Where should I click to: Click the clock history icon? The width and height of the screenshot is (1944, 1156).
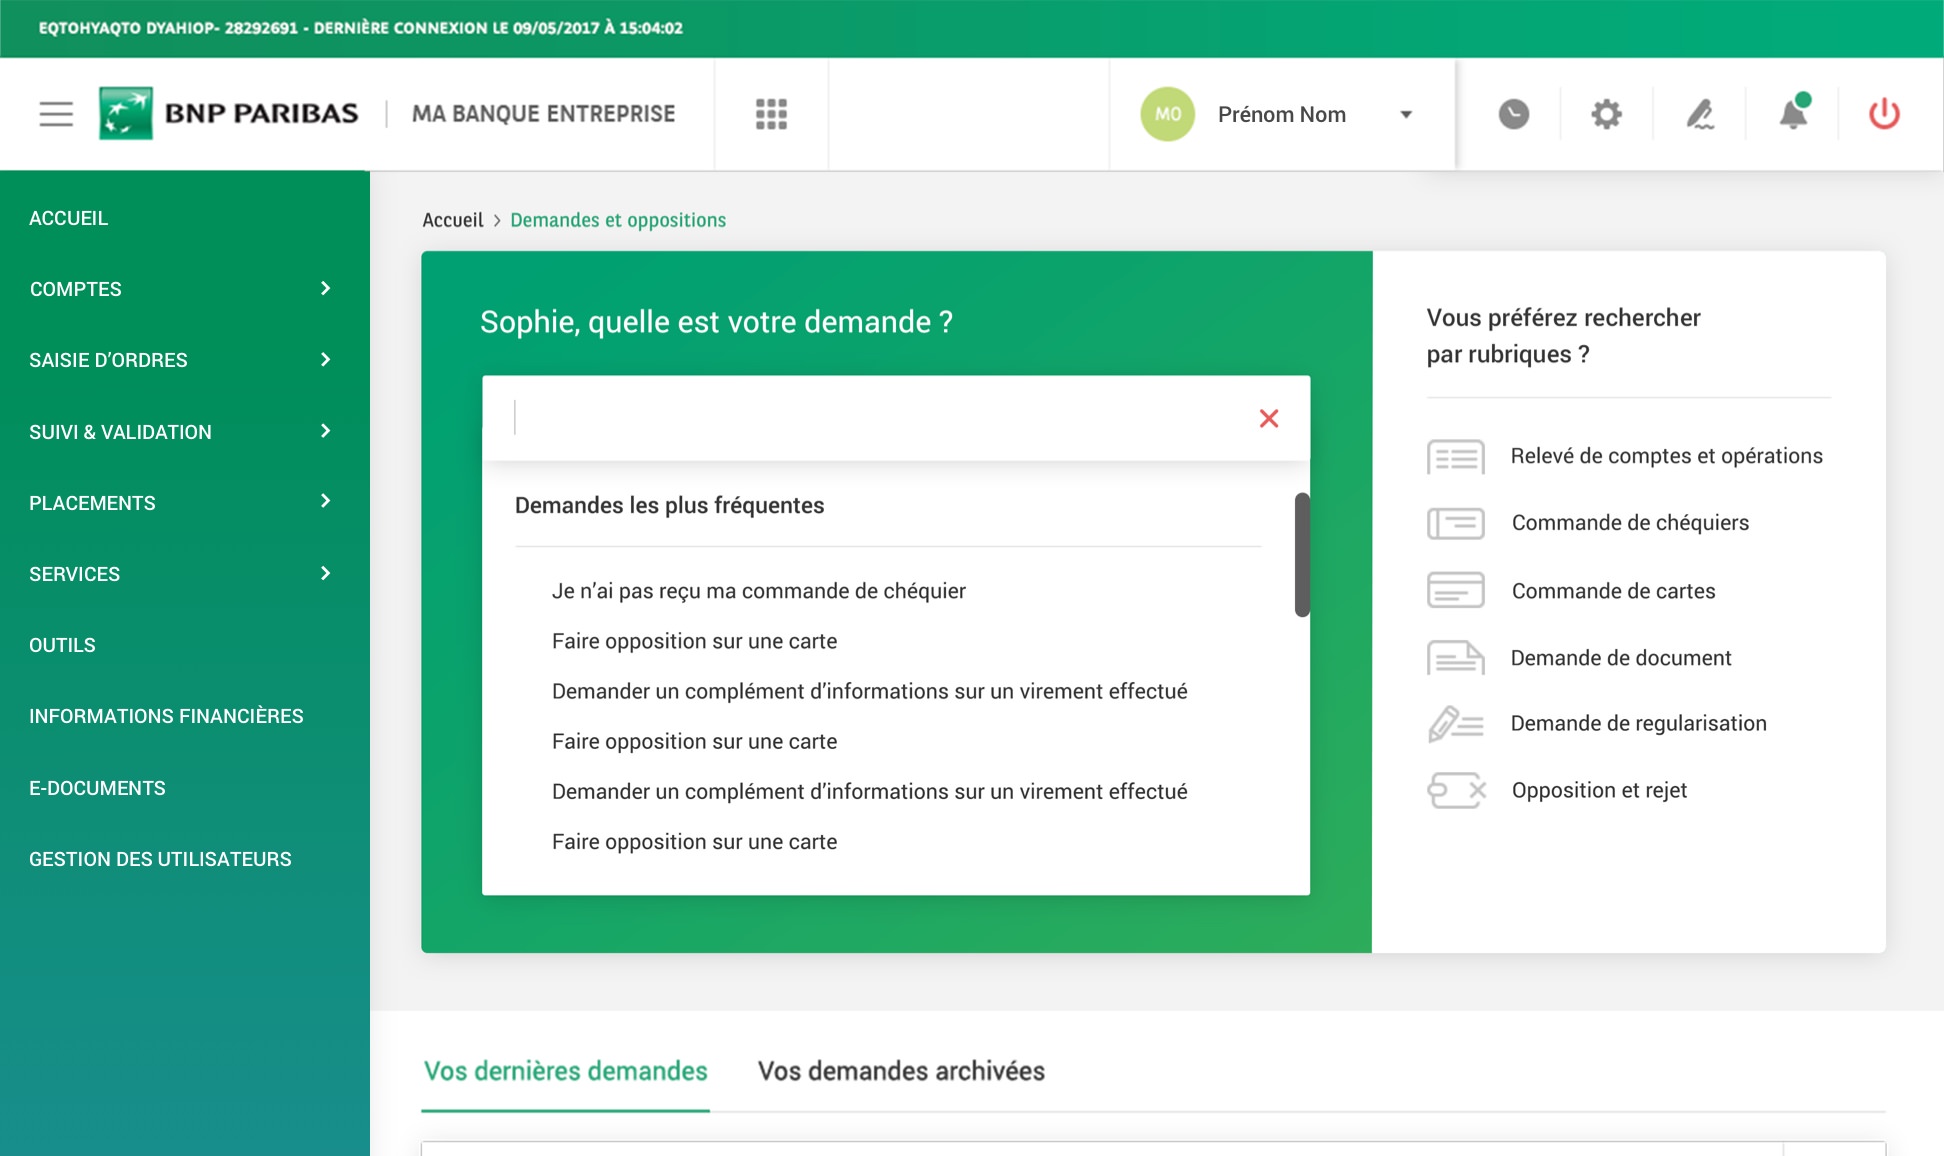[1513, 114]
